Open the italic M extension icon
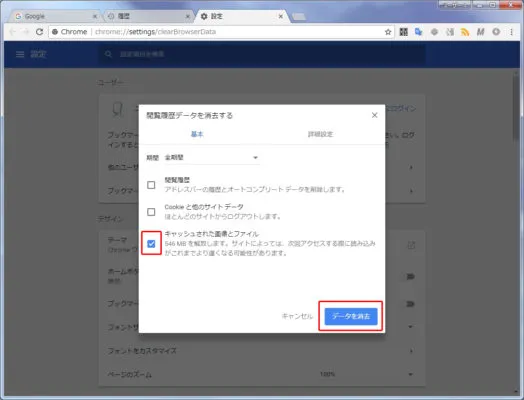Image resolution: width=524 pixels, height=400 pixels. pyautogui.click(x=480, y=32)
